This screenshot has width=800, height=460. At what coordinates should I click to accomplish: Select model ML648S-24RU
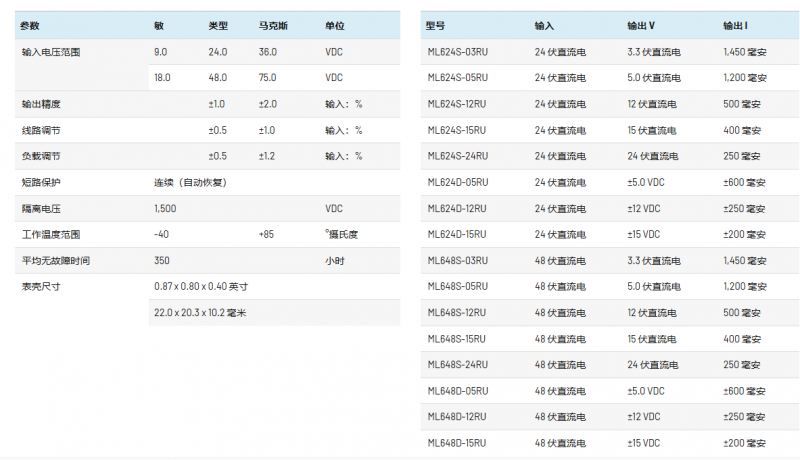point(457,365)
